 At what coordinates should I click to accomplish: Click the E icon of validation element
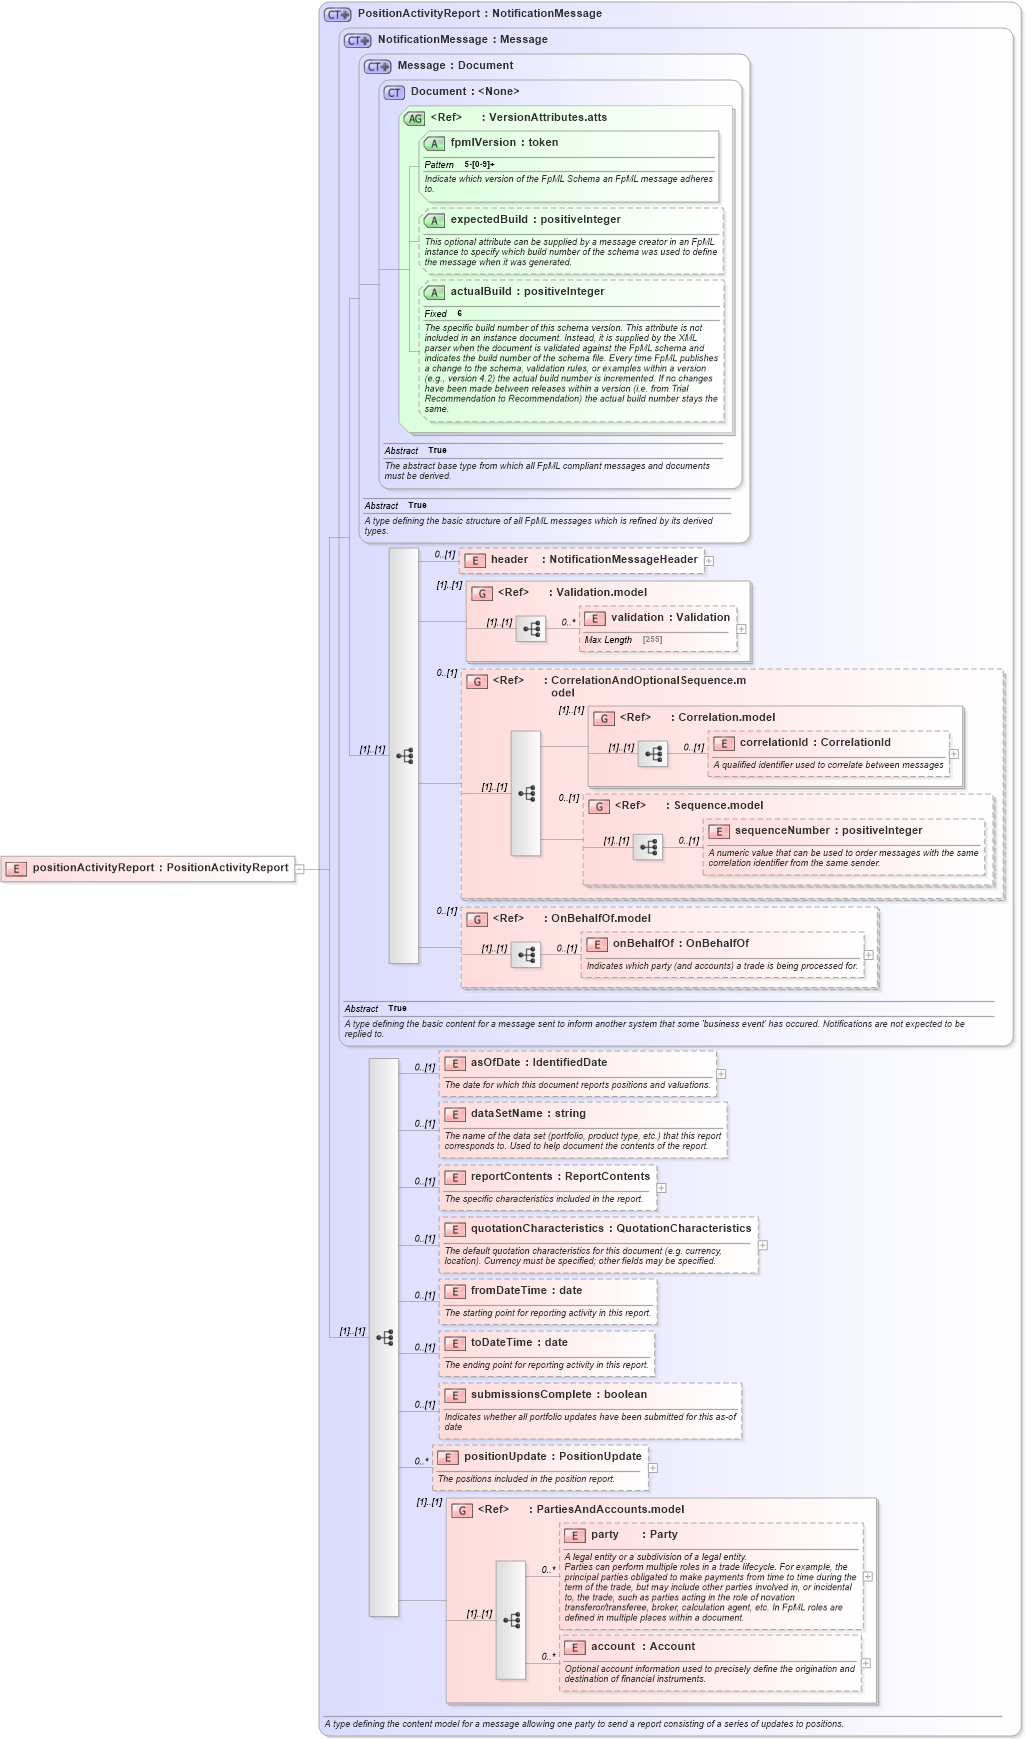click(x=595, y=618)
